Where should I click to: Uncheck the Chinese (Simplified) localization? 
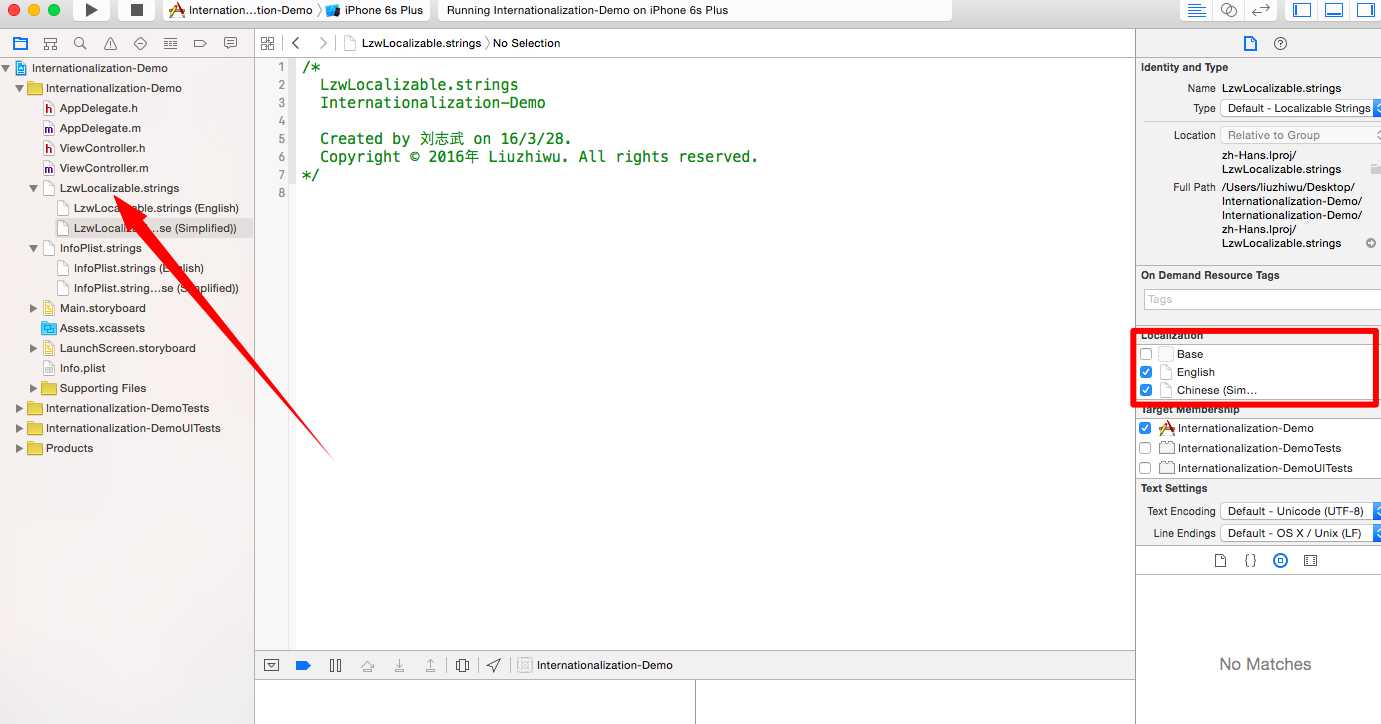[x=1146, y=390]
